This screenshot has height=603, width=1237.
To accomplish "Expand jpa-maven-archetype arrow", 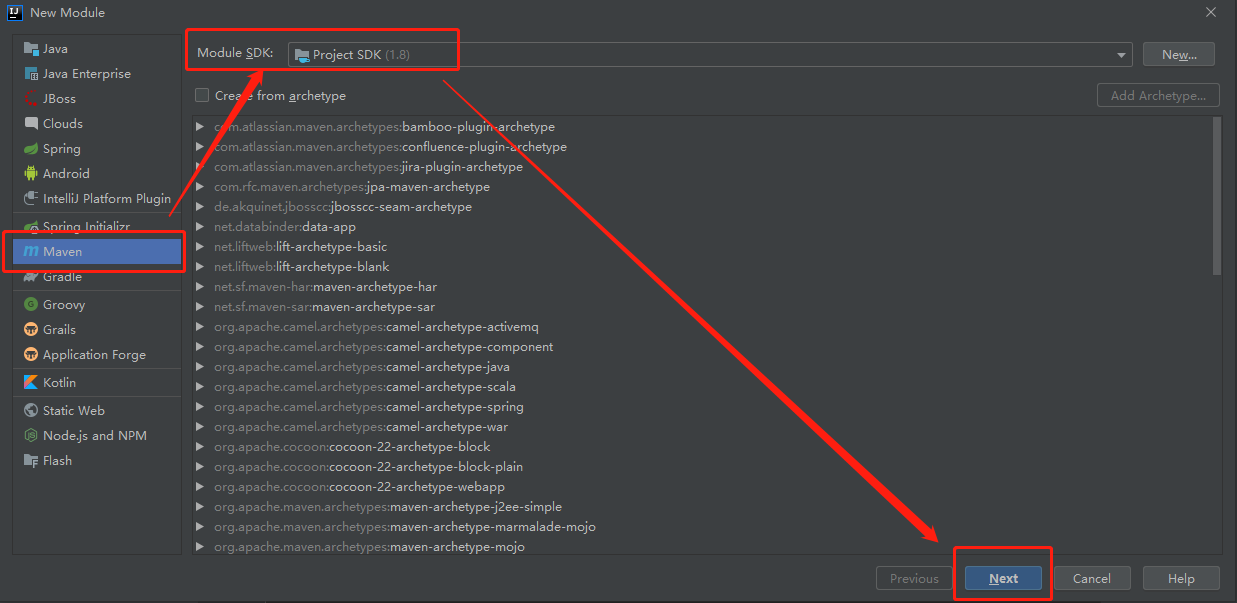I will [200, 187].
